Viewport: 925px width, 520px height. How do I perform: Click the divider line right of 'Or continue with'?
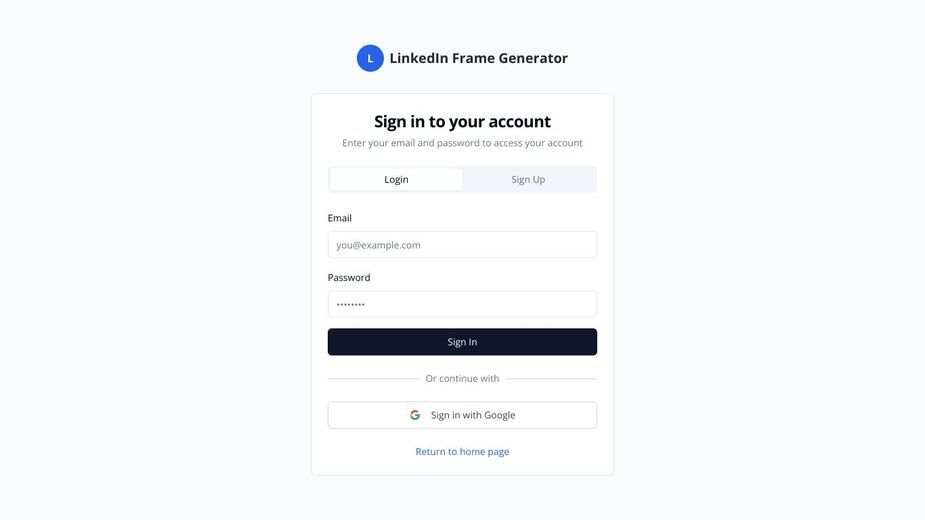click(x=551, y=379)
